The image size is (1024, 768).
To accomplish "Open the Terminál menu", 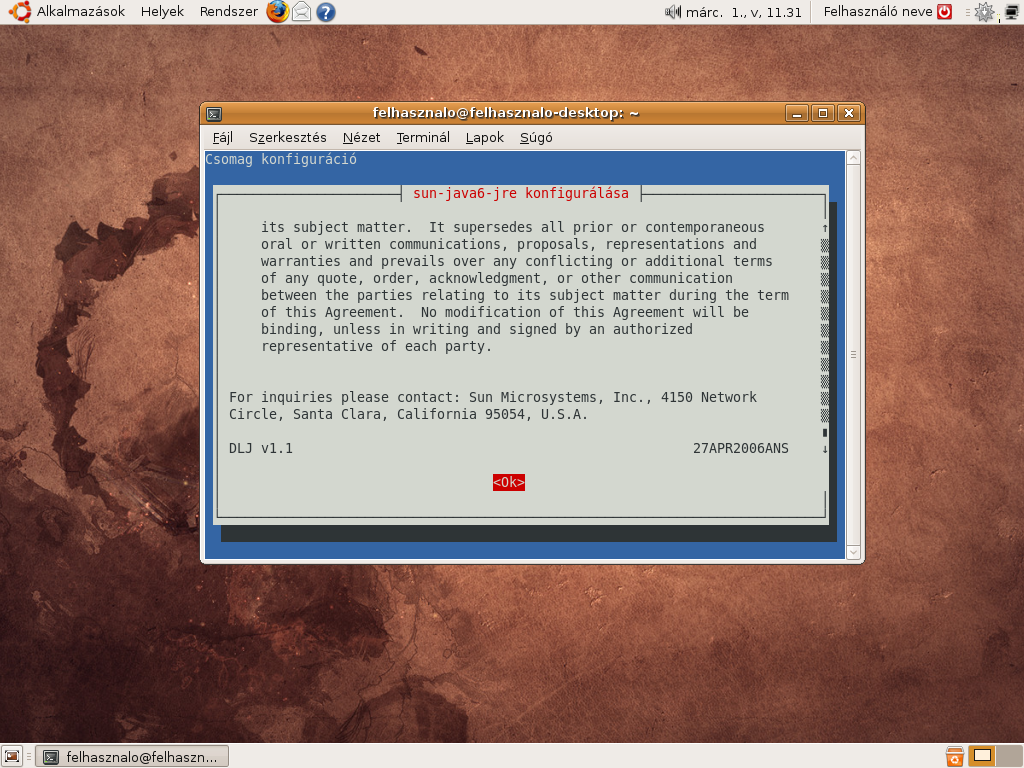I will pyautogui.click(x=423, y=138).
